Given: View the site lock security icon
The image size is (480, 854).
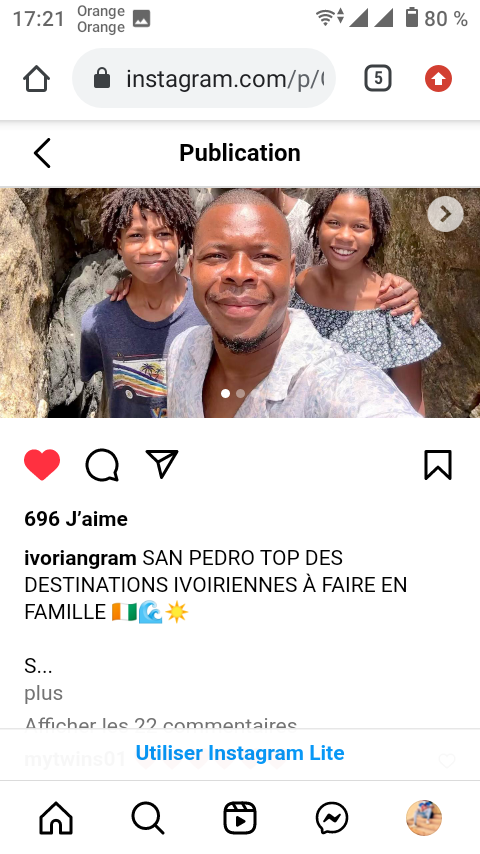Looking at the screenshot, I should 102,78.
